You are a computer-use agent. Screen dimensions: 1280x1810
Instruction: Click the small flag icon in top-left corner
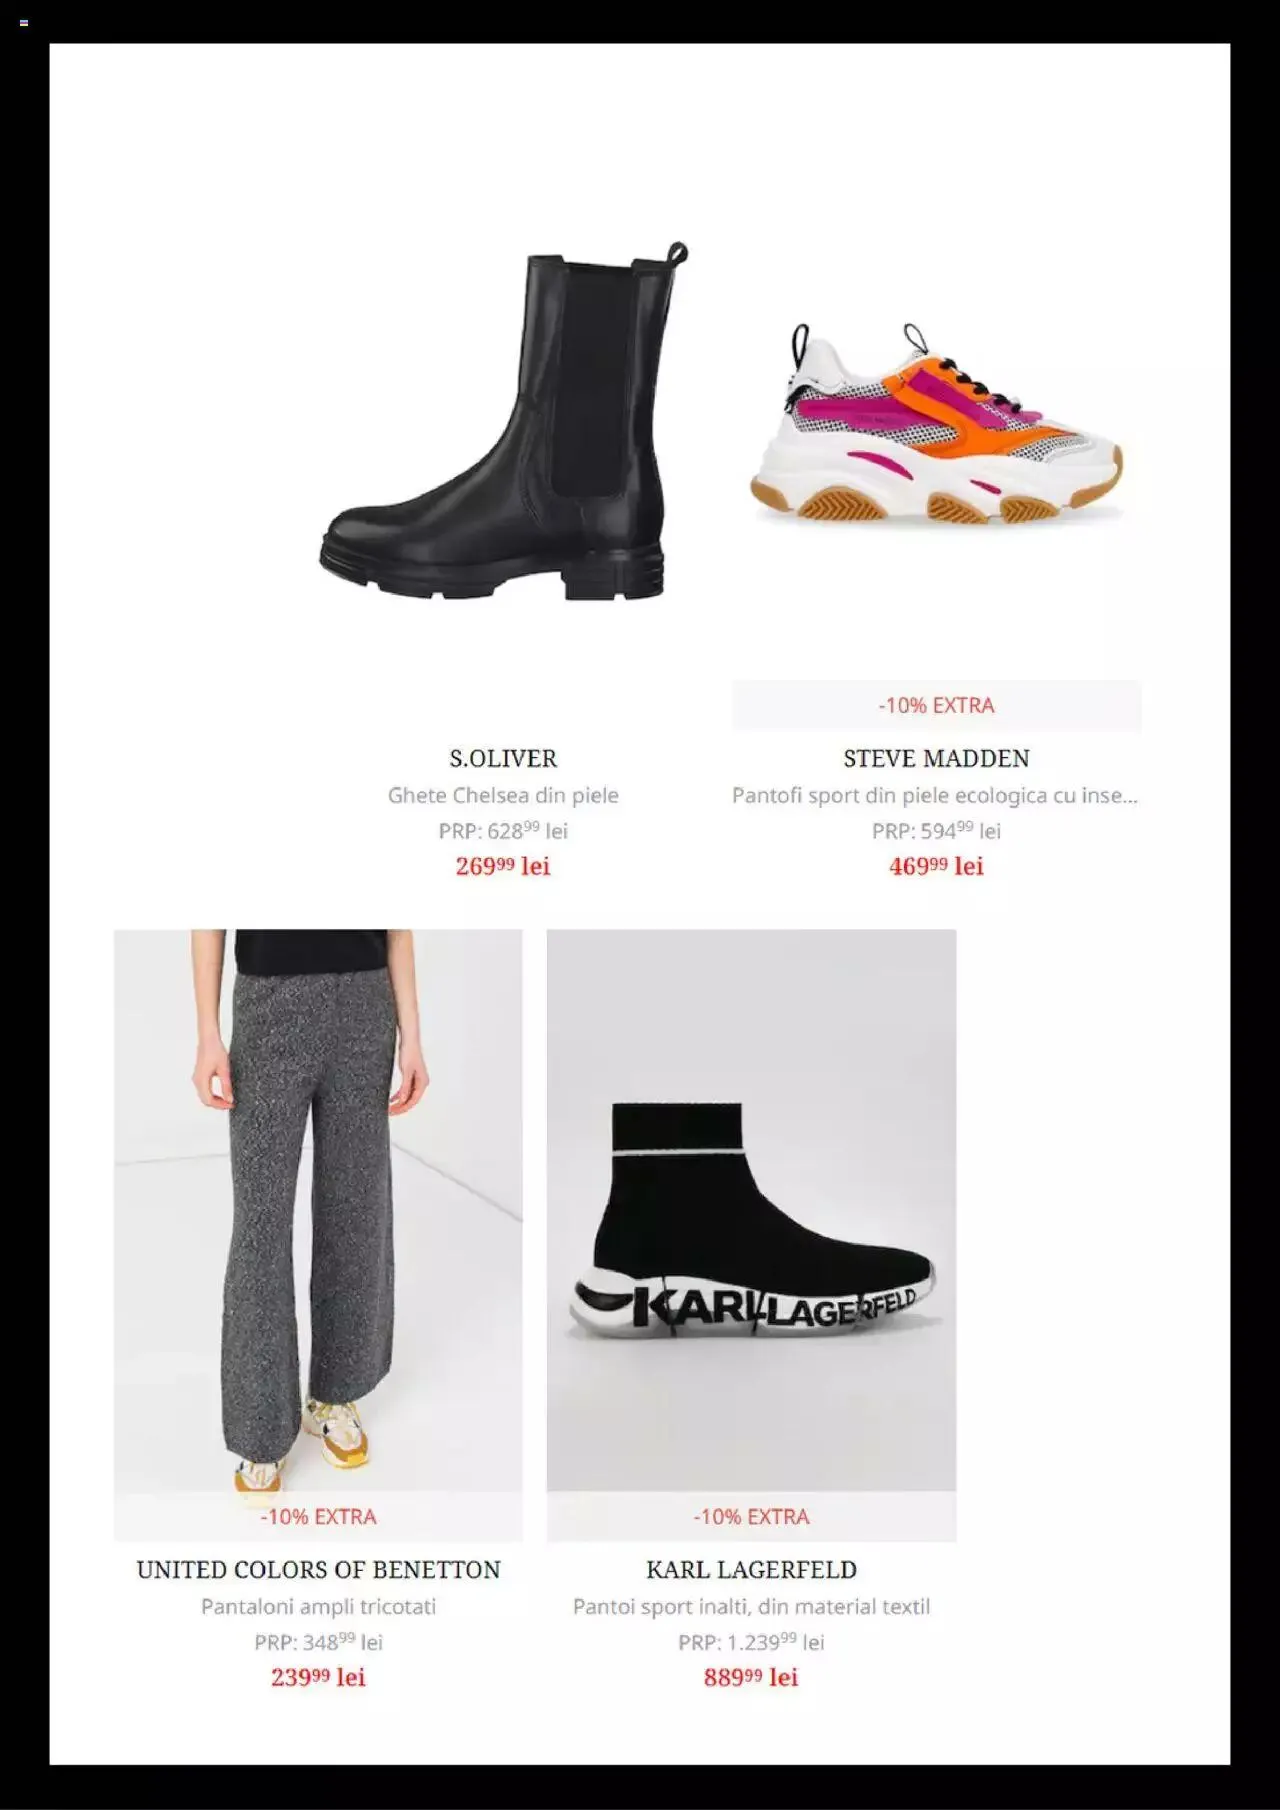pyautogui.click(x=24, y=23)
